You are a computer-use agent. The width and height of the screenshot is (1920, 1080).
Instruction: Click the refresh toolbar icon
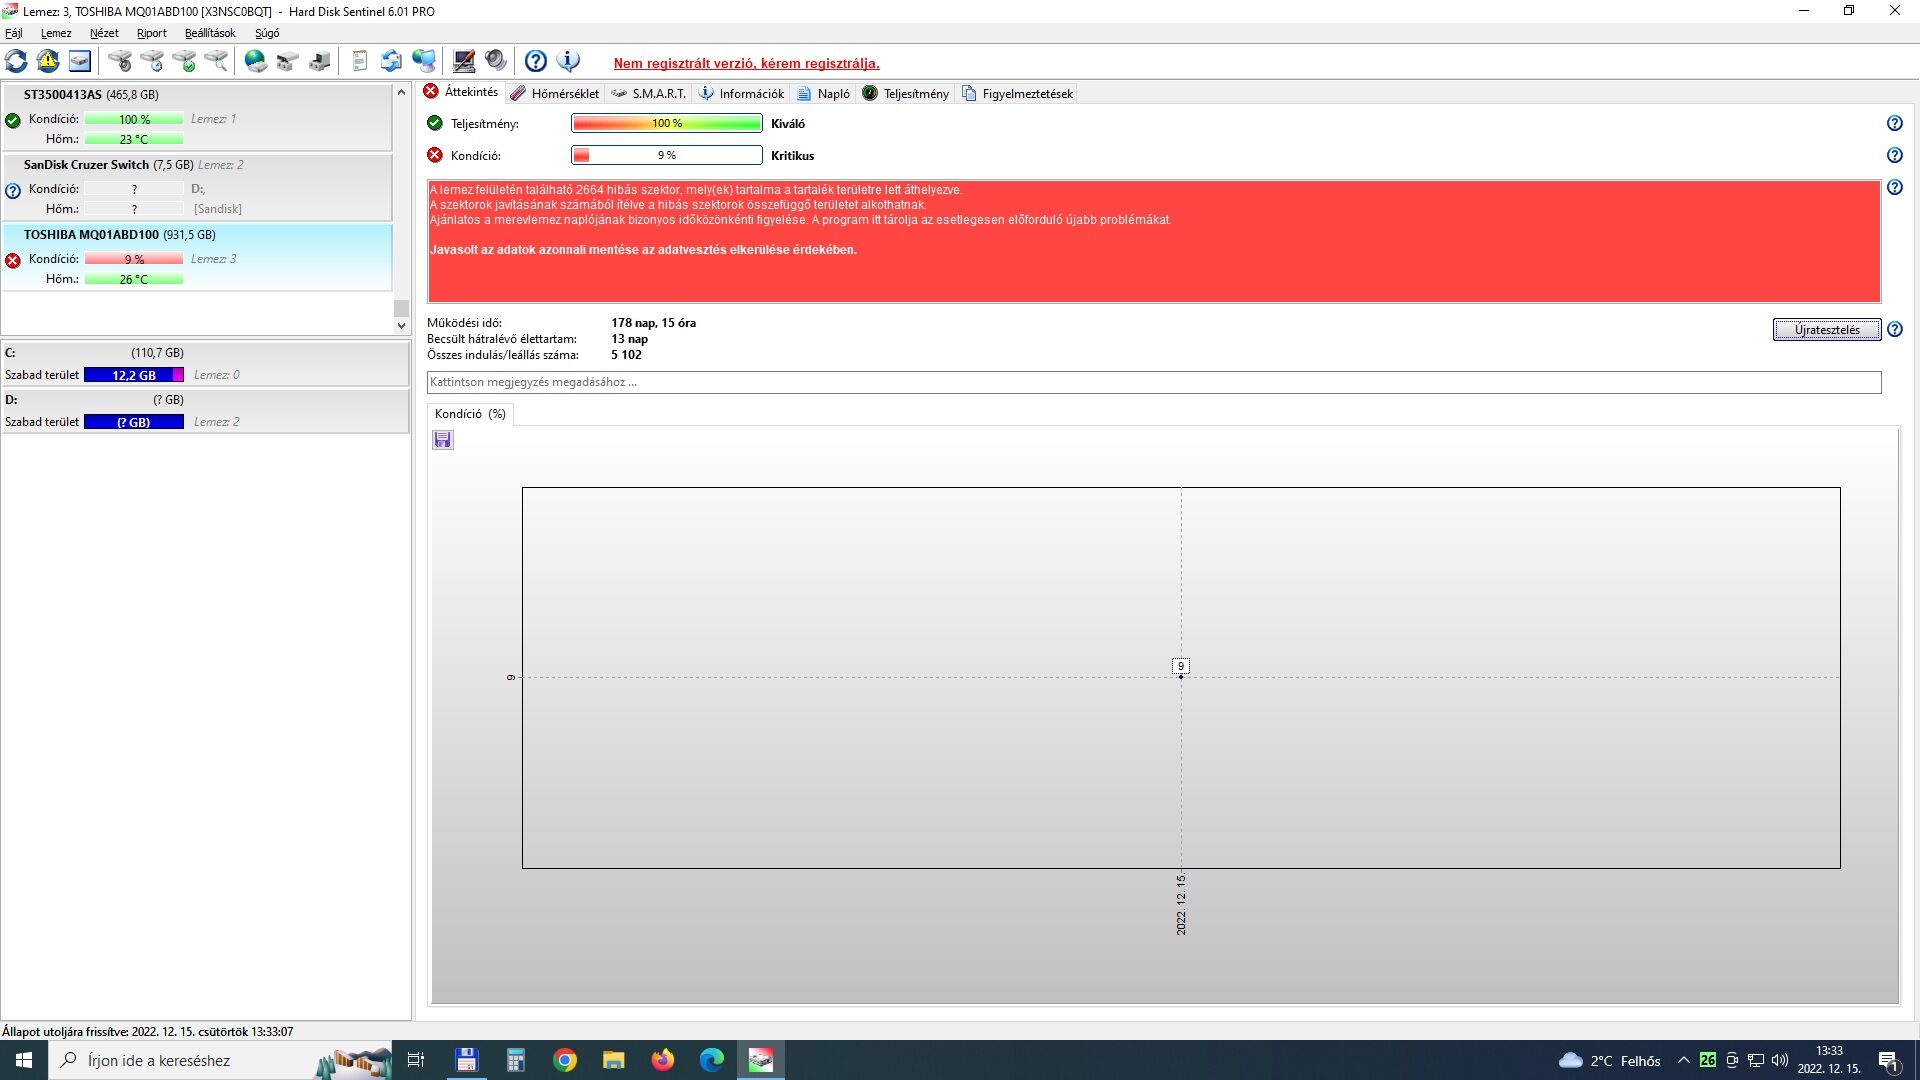[x=16, y=61]
